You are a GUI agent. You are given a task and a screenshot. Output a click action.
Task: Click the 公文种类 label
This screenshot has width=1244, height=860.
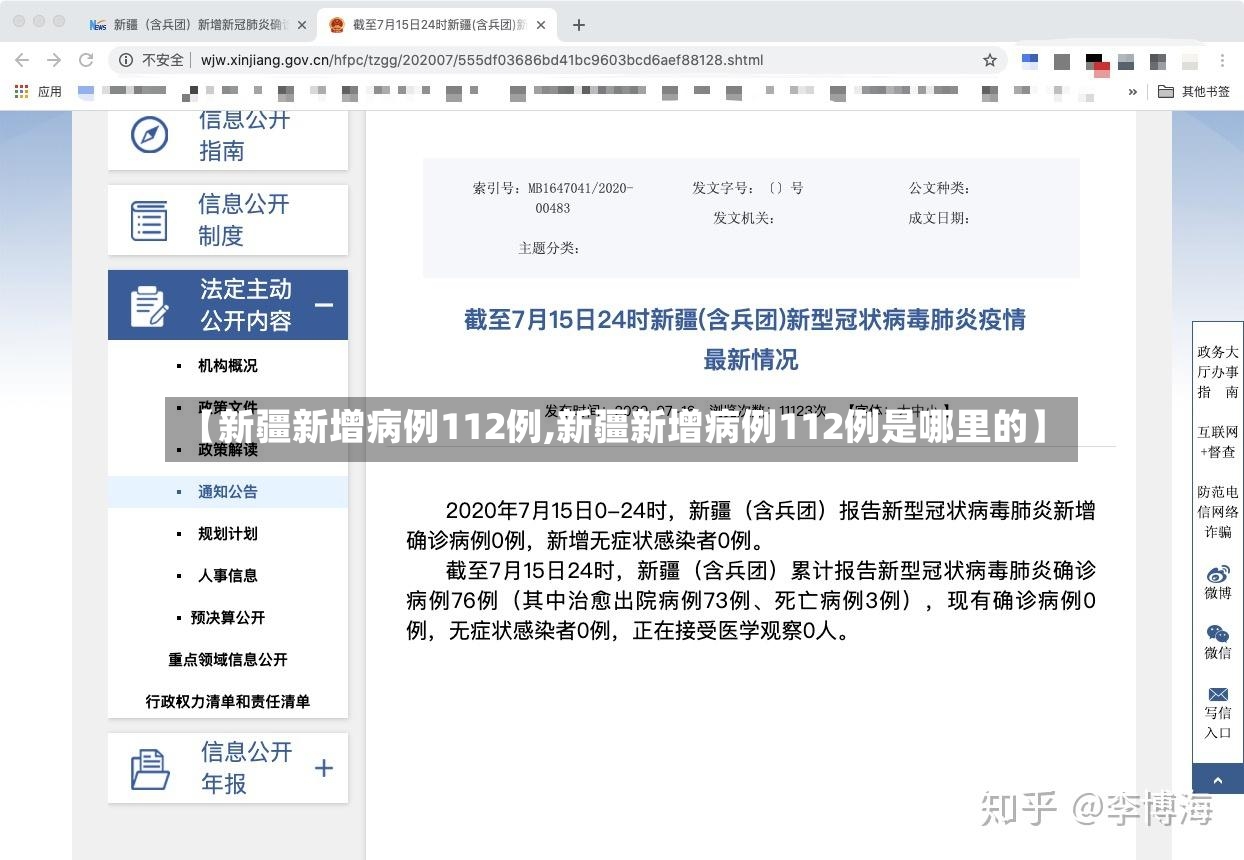[939, 187]
